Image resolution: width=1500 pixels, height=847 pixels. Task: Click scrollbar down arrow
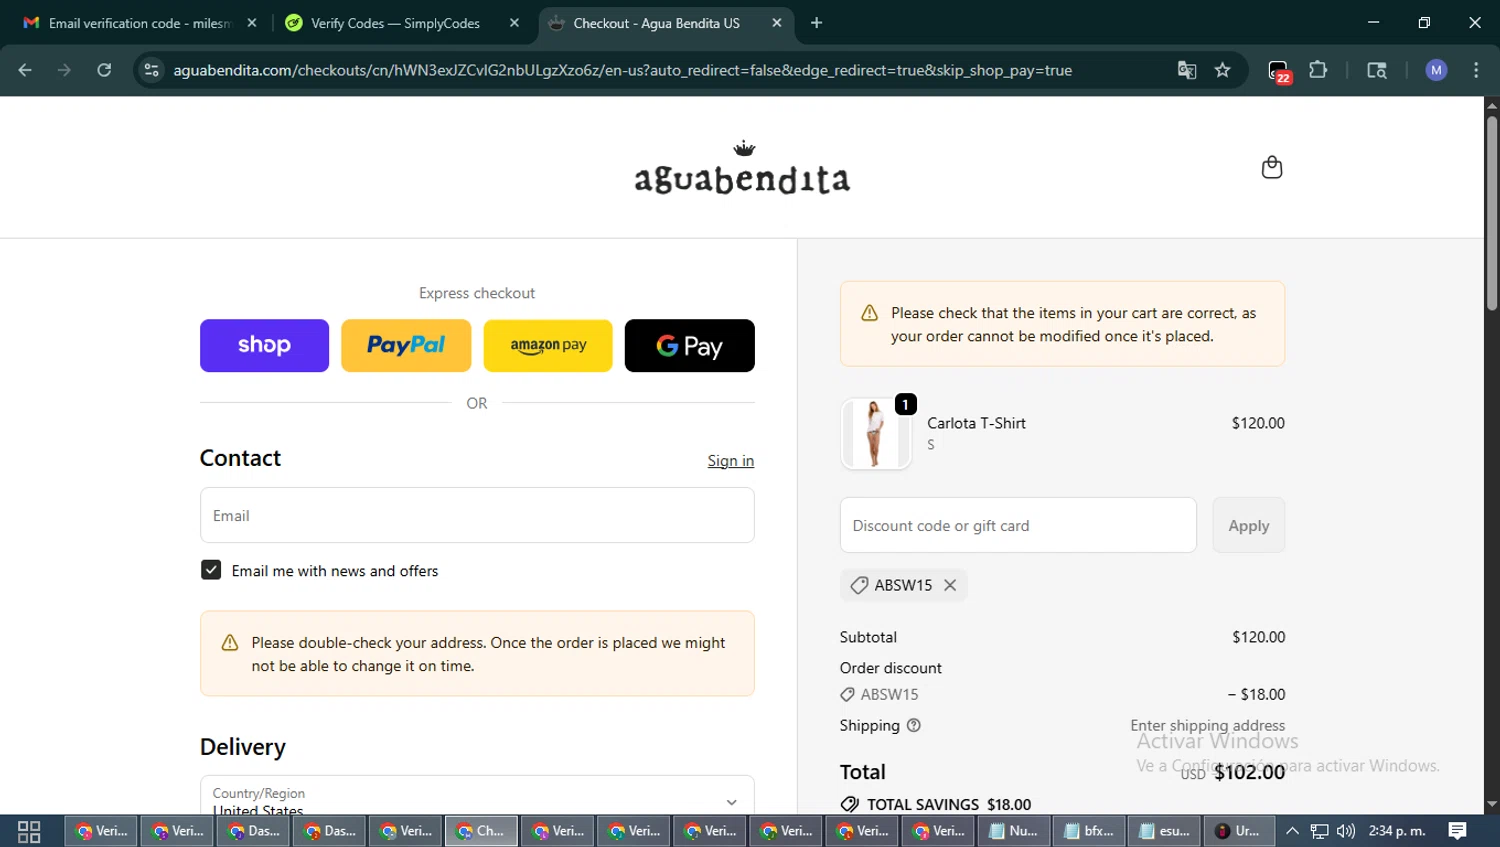pos(1491,804)
